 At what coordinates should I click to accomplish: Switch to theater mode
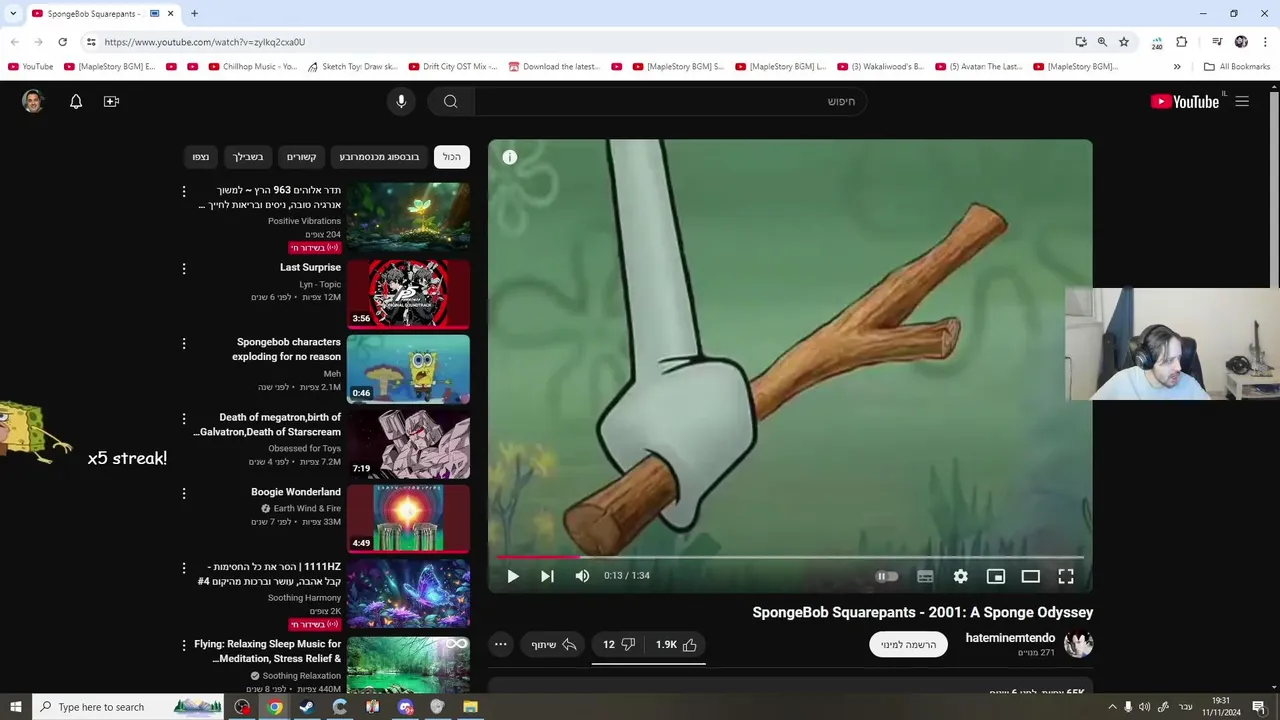click(1030, 576)
